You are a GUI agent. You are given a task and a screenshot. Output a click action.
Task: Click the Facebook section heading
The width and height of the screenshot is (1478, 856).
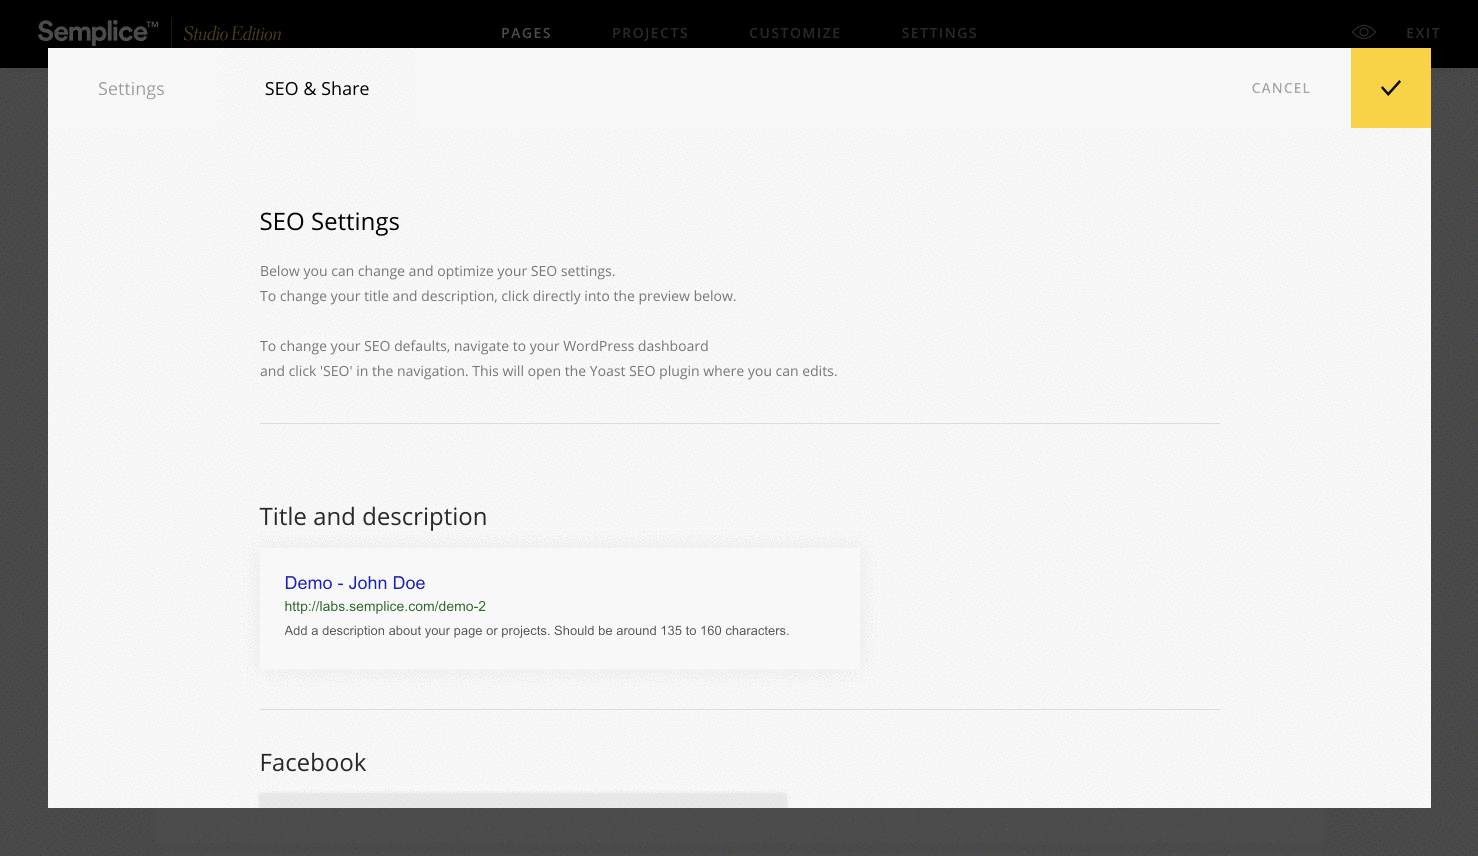tap(313, 763)
